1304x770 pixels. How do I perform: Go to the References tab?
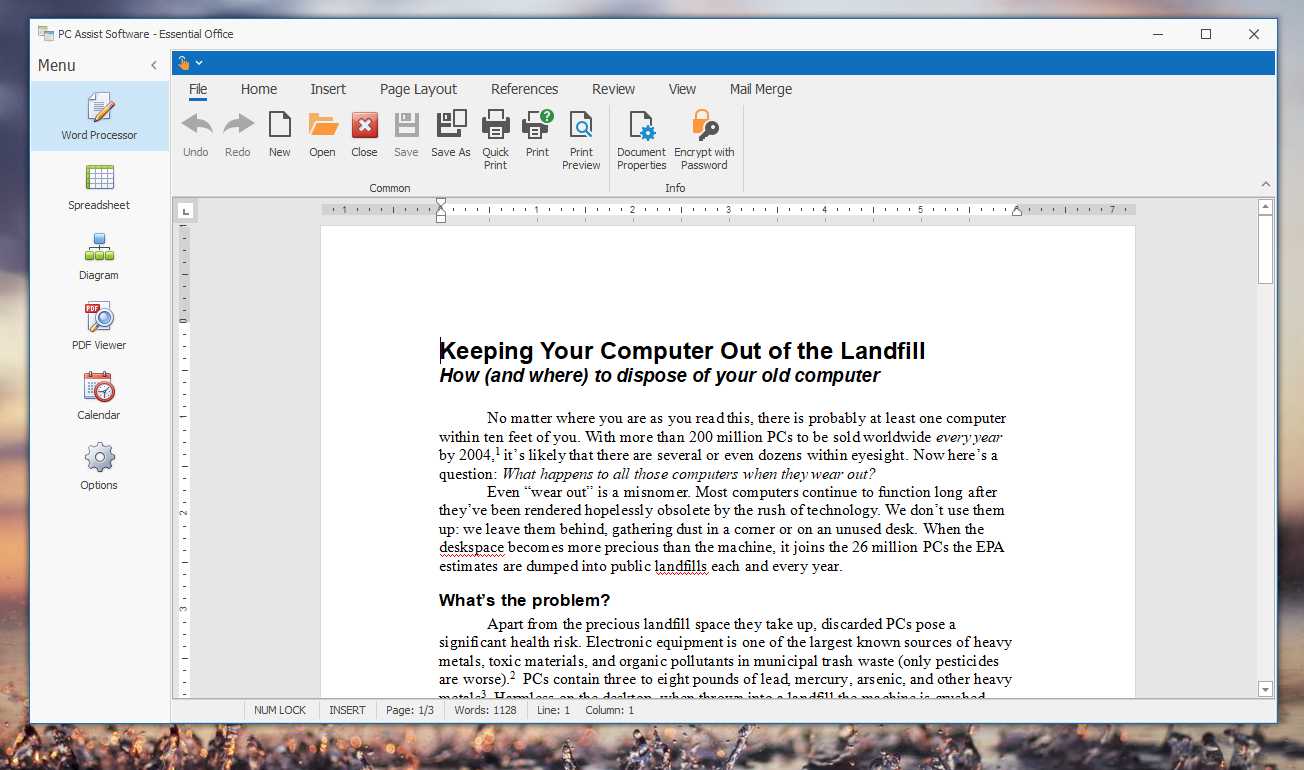pyautogui.click(x=524, y=89)
